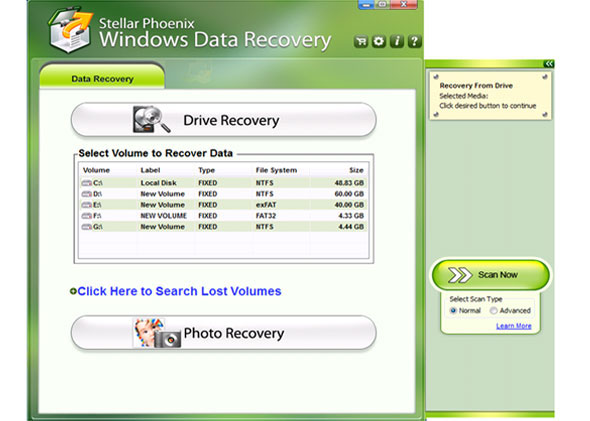Click the double chevron on Scan Now
Image resolution: width=590 pixels, height=421 pixels.
[x=460, y=275]
